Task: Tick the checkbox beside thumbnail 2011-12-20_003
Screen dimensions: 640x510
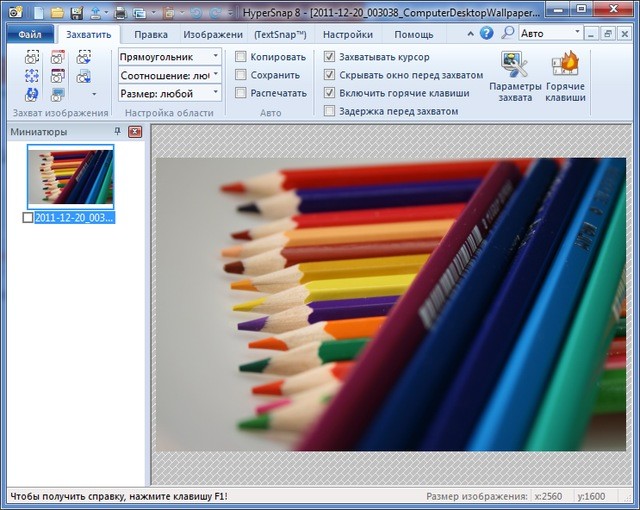Action: [x=27, y=217]
